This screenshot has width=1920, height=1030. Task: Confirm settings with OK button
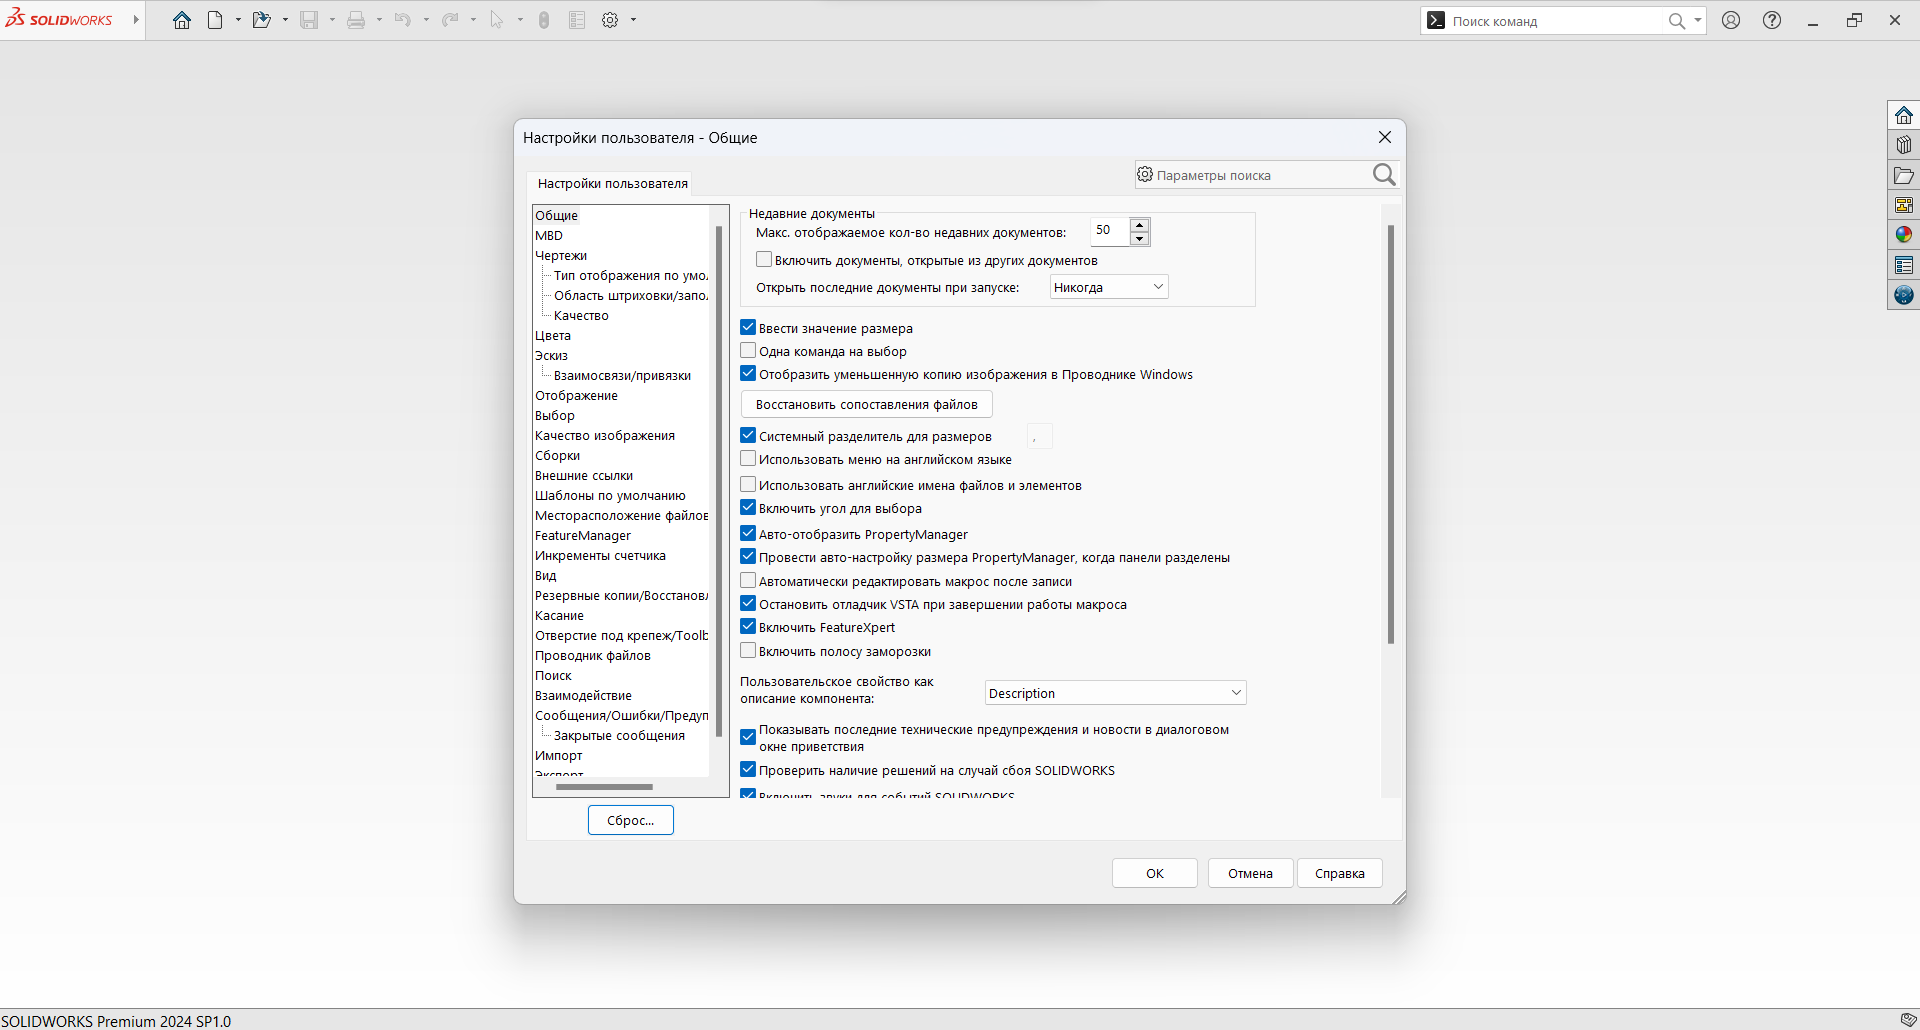pos(1155,873)
